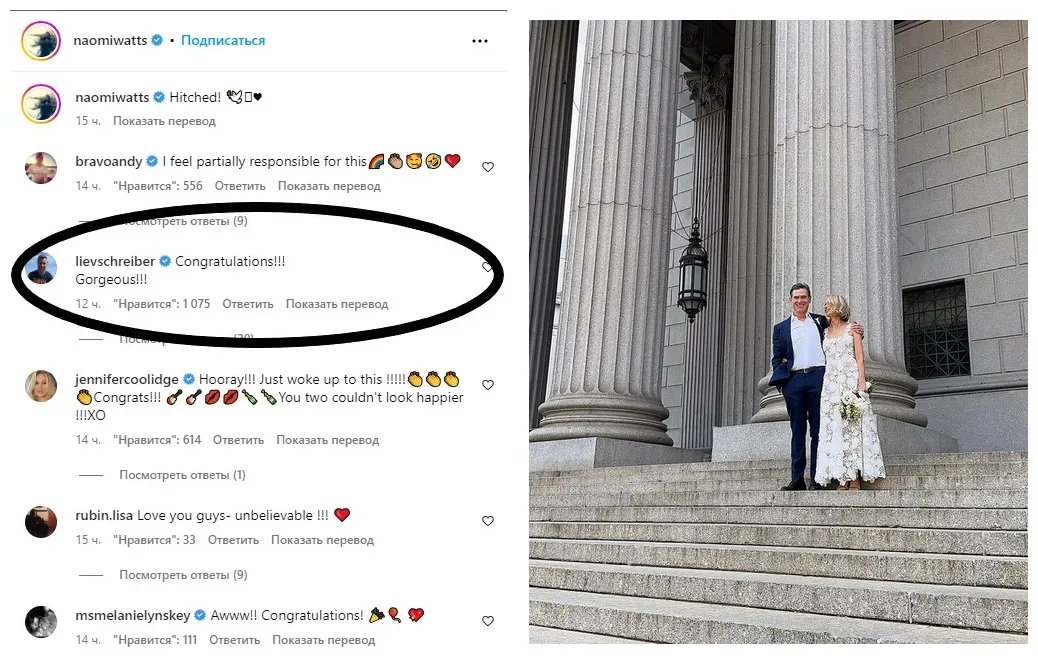Like rubin.lisa's comment with the heart
Screen dimensions: 1038x665
coord(488,521)
